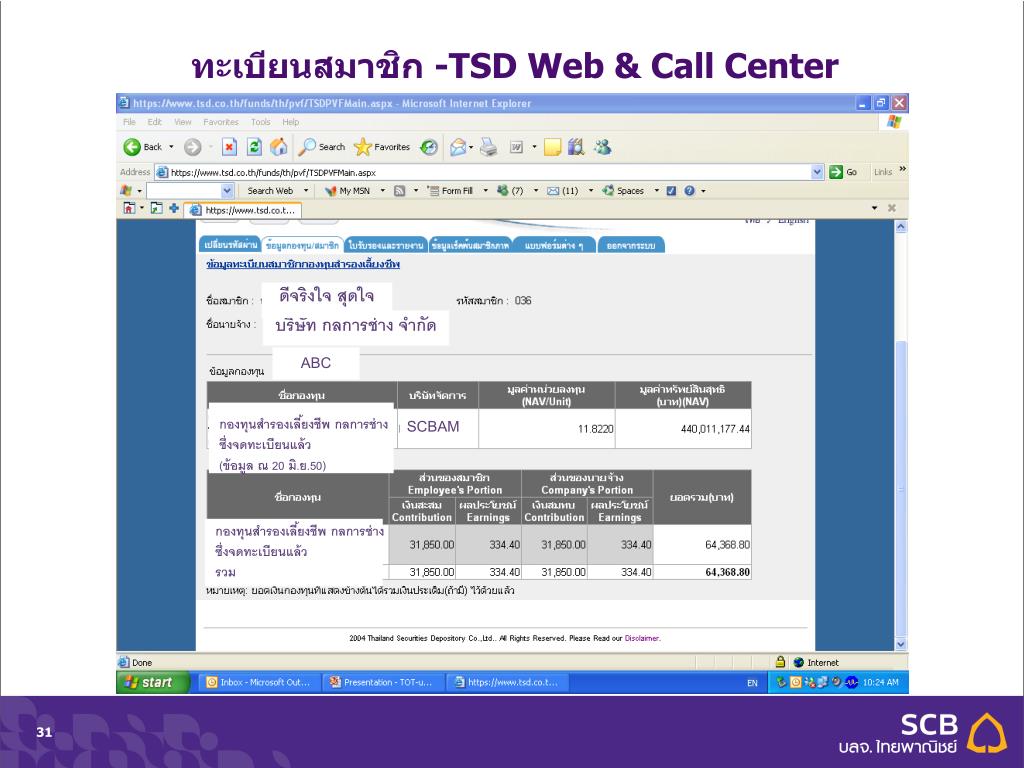The width and height of the screenshot is (1024, 768).
Task: Click the green Refresh page icon
Action: coord(254,147)
